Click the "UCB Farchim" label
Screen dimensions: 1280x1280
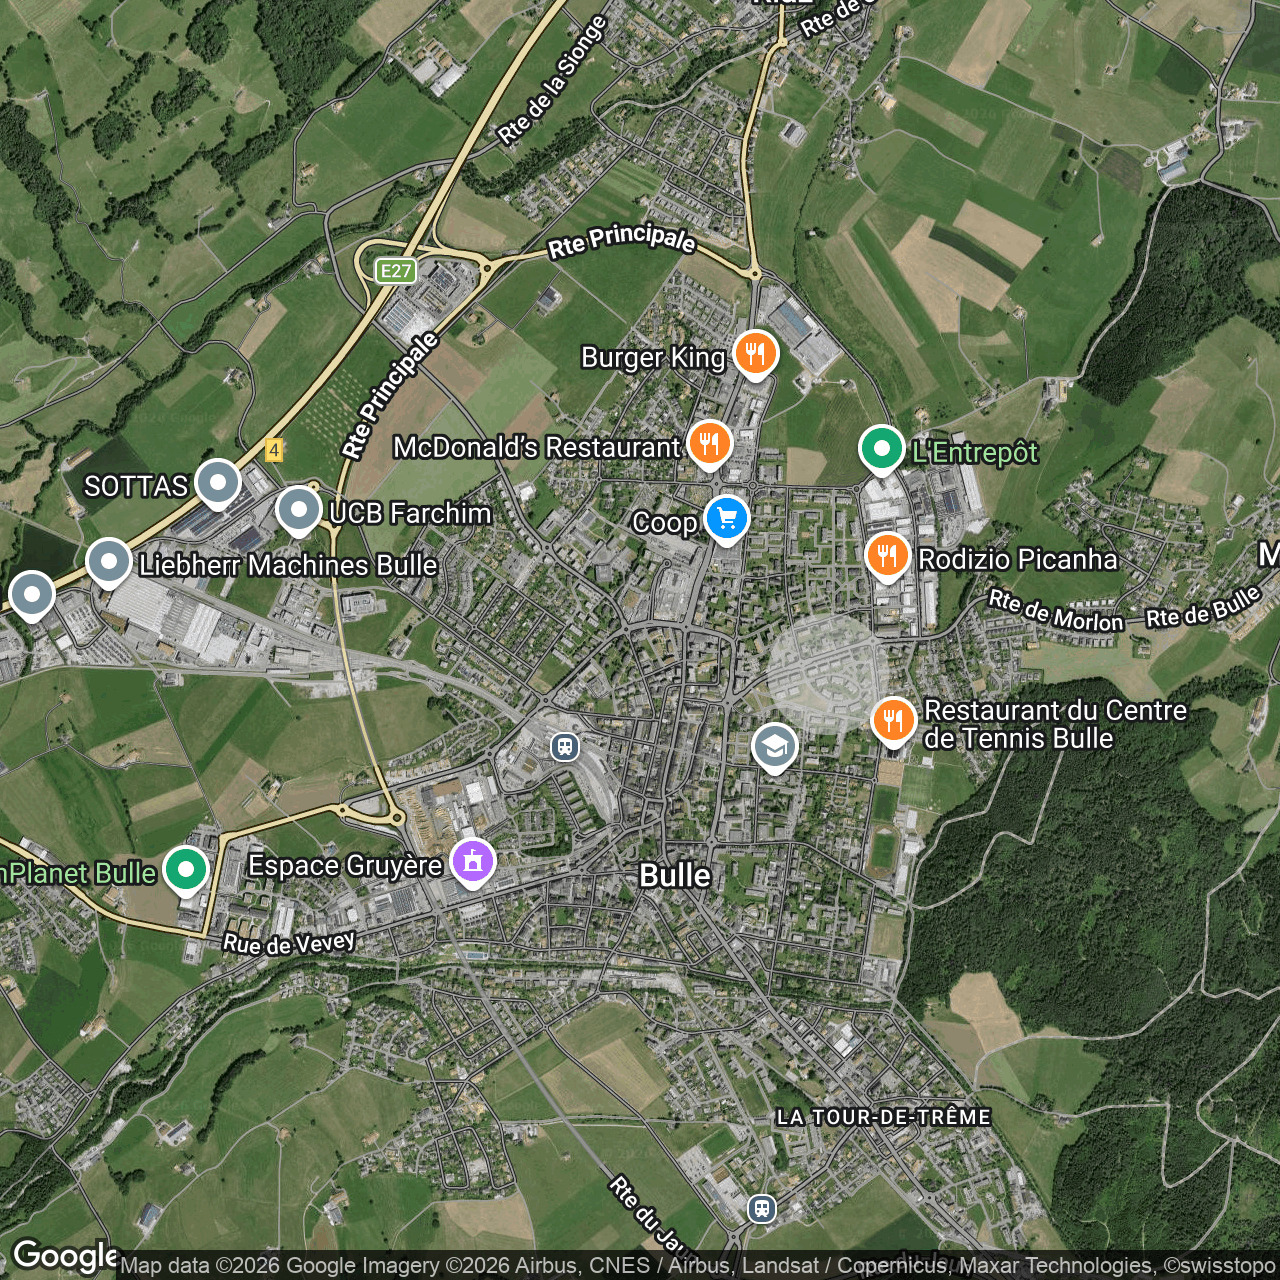point(410,514)
